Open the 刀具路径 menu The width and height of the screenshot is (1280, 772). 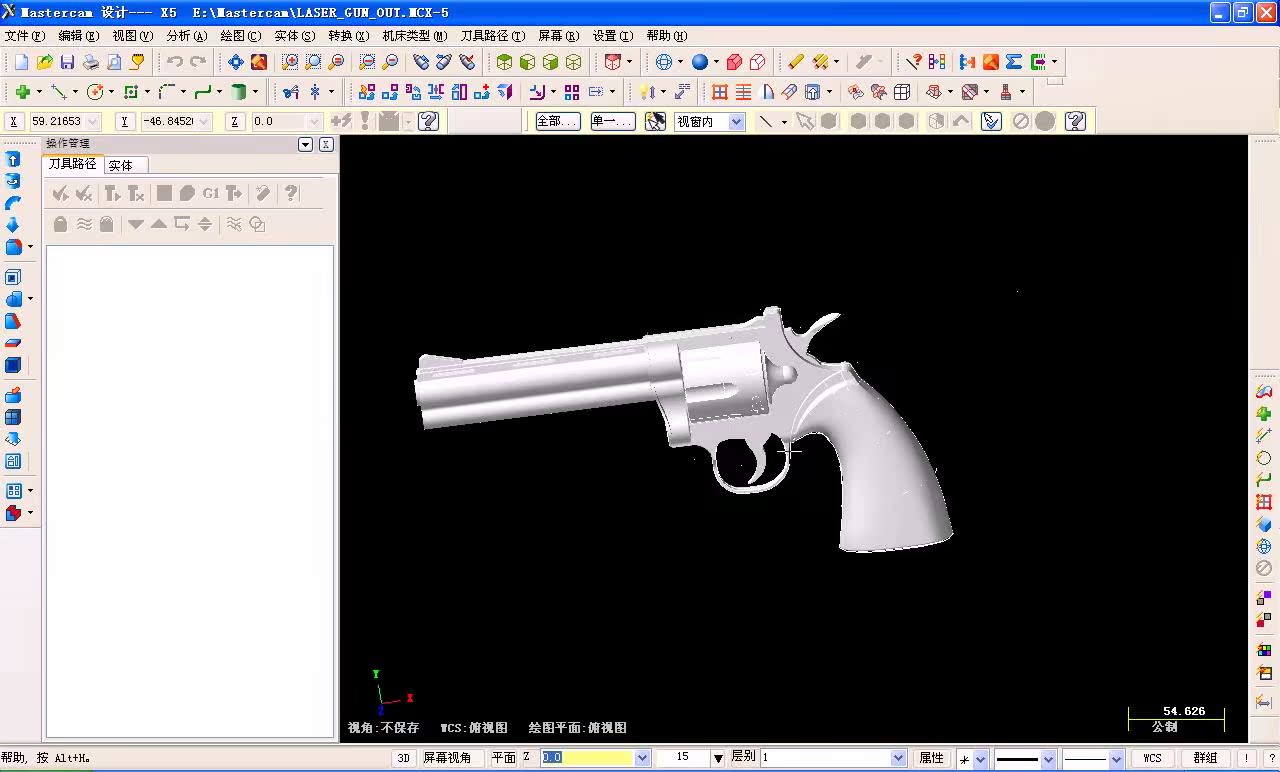coord(492,35)
